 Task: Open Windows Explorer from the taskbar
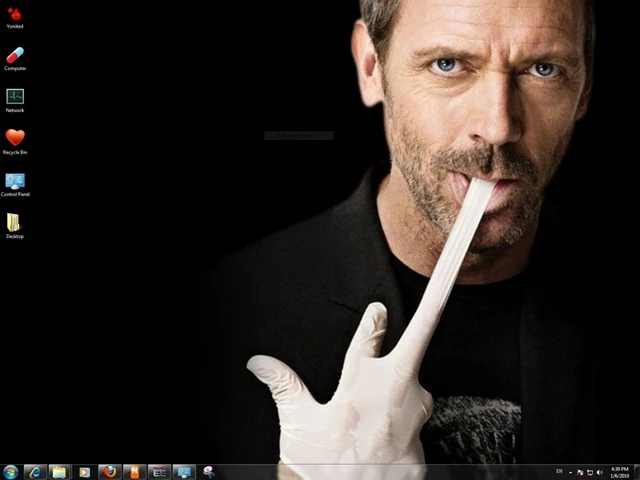point(59,472)
